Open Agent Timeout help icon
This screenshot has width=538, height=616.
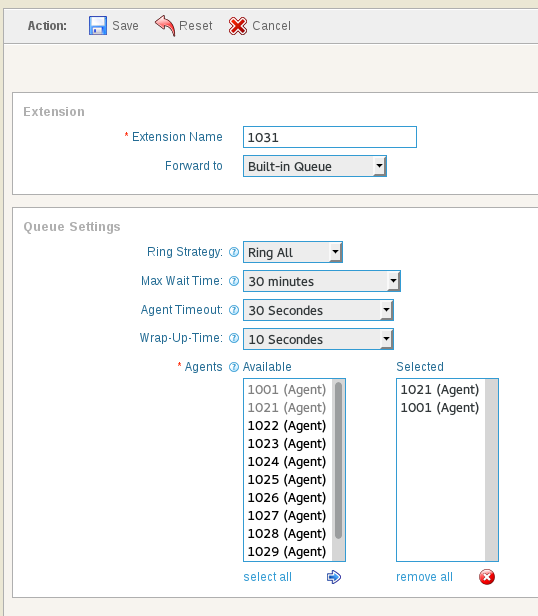tap(234, 310)
